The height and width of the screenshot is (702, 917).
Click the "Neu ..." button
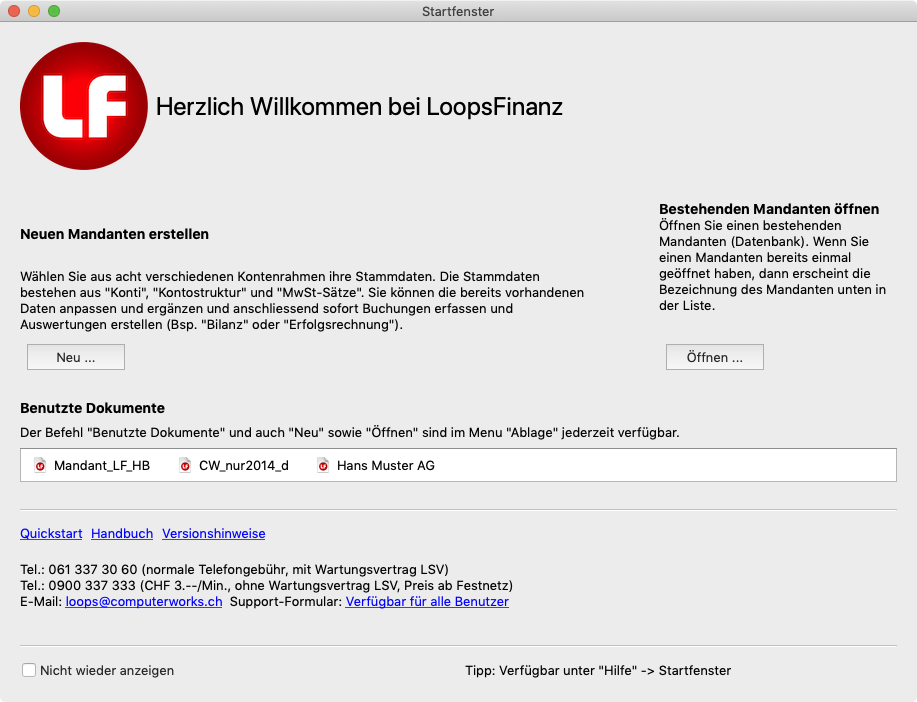point(75,357)
